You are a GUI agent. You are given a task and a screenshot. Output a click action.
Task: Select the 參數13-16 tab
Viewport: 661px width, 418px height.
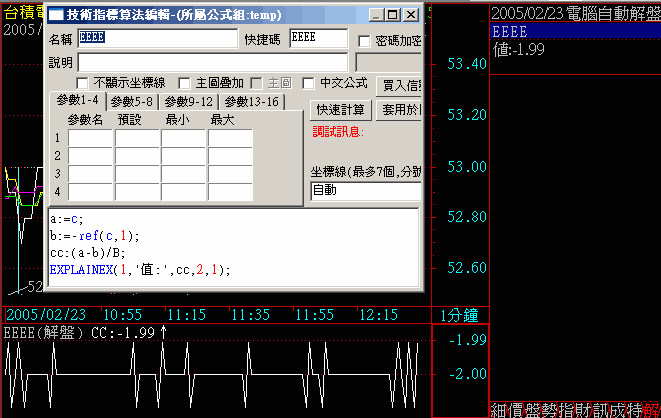pyautogui.click(x=251, y=102)
